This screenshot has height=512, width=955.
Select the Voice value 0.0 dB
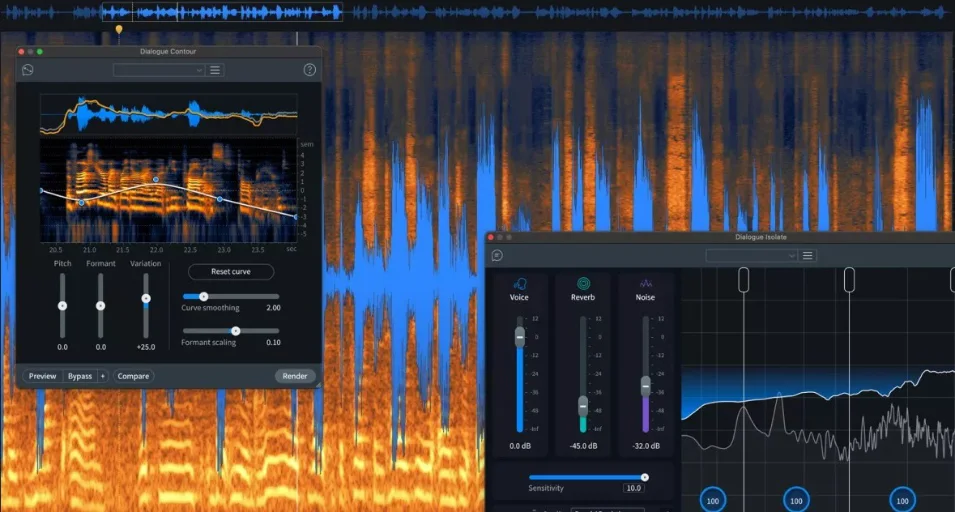click(x=520, y=446)
